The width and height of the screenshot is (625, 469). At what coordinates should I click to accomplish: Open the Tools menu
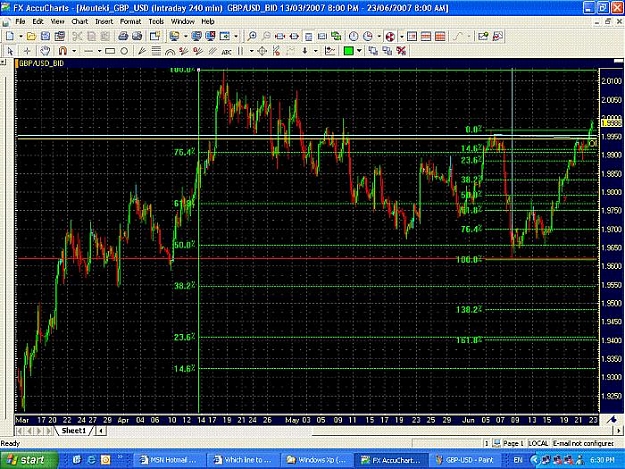(x=156, y=22)
